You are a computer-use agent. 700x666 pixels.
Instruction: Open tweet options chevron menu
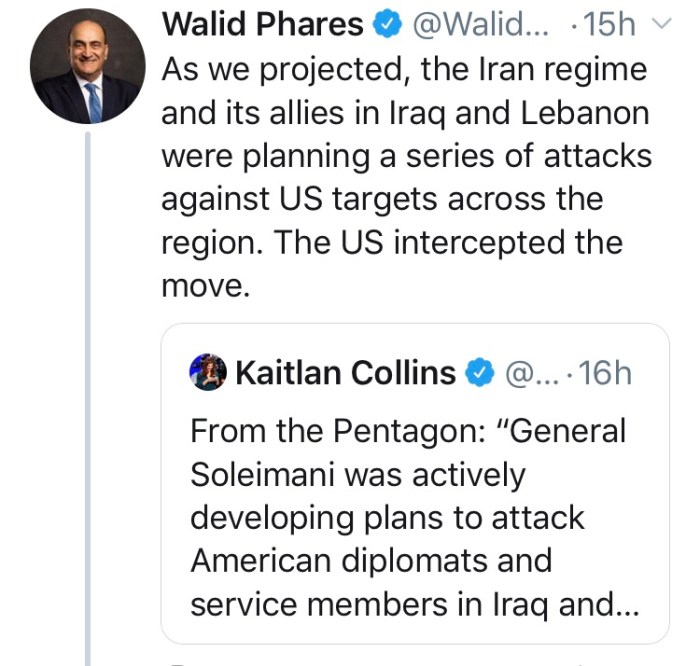coord(660,24)
